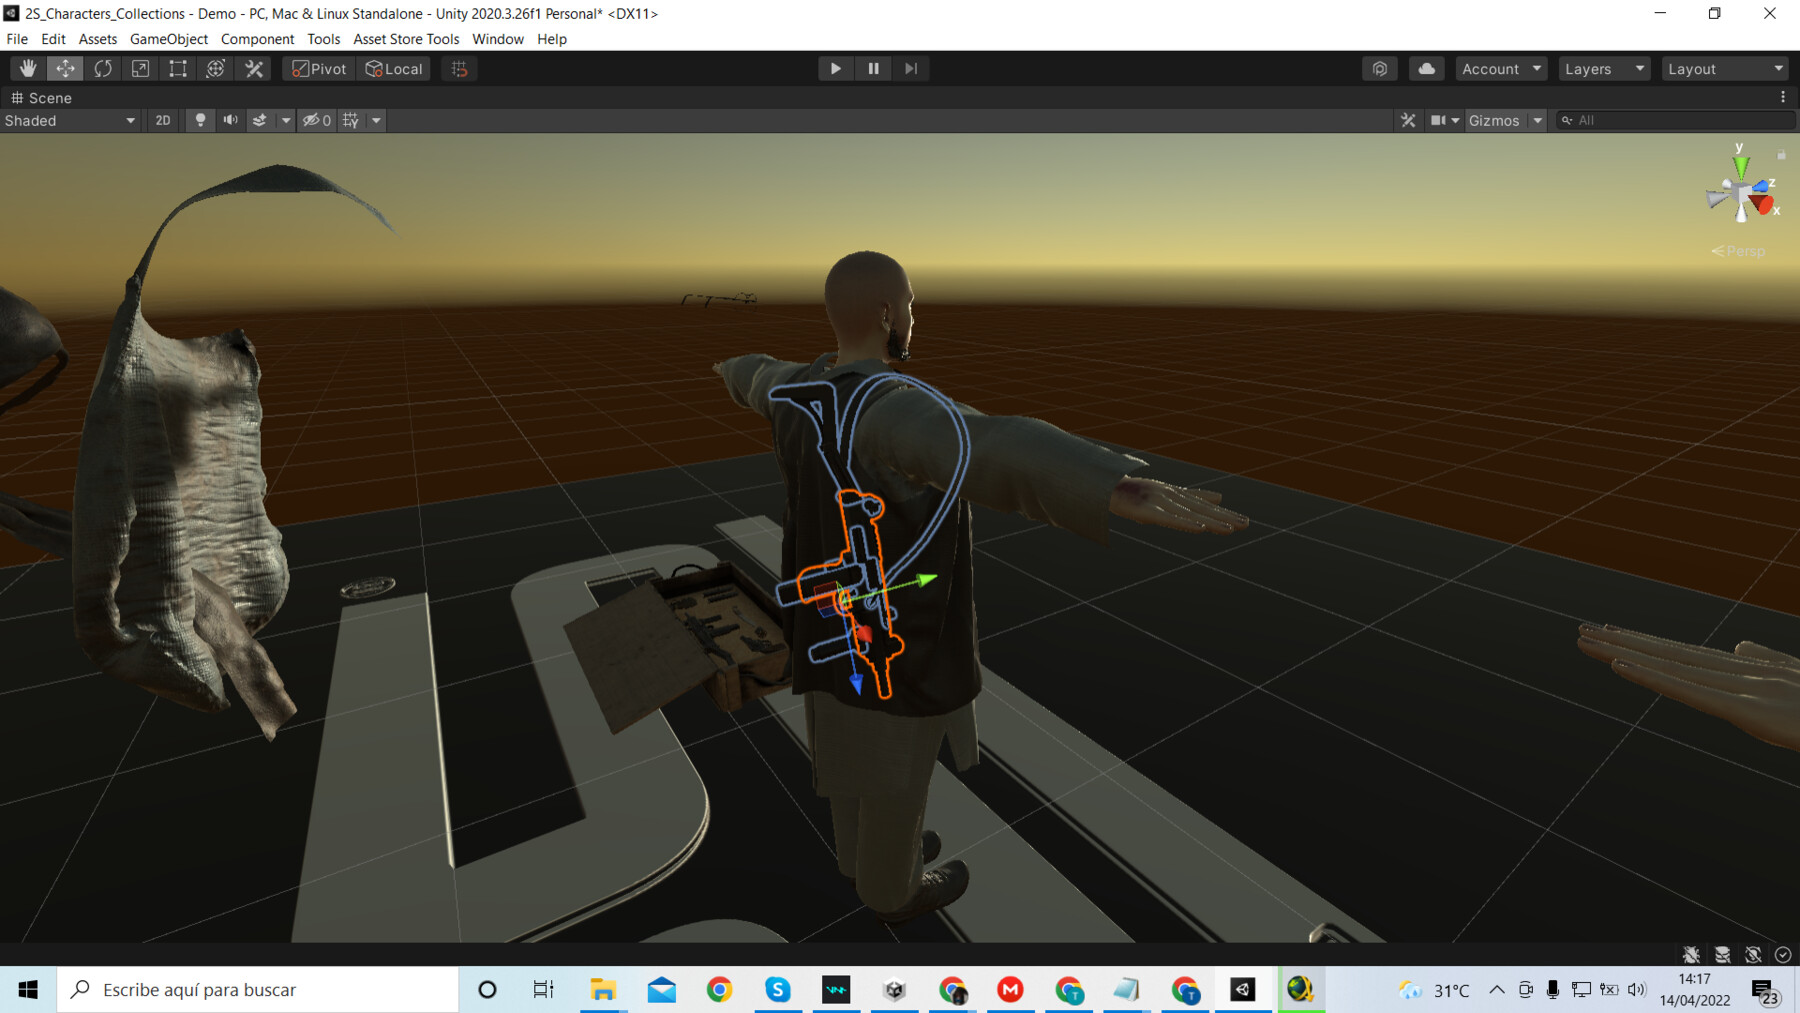Click the green Y axis on scene gizmo

click(x=1741, y=164)
